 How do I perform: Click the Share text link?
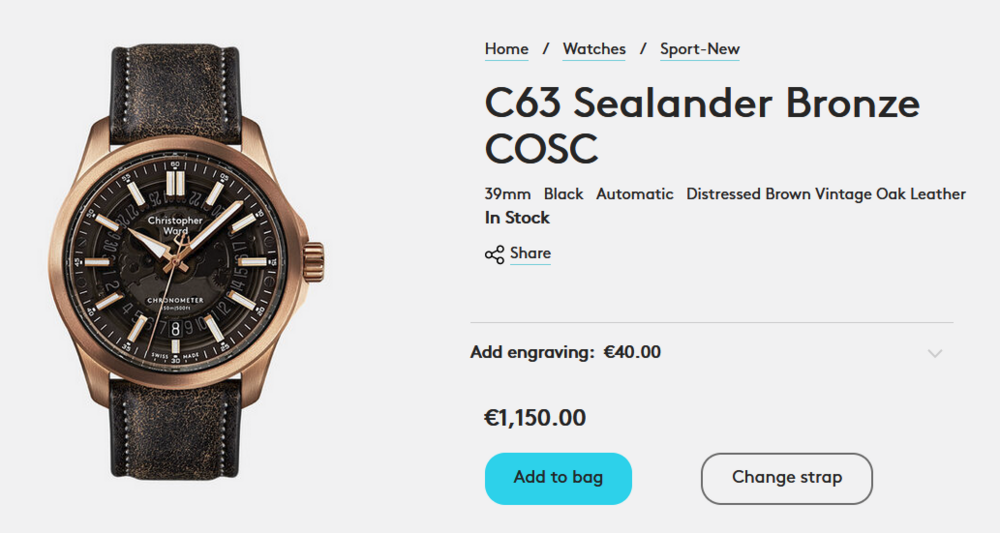click(x=530, y=253)
